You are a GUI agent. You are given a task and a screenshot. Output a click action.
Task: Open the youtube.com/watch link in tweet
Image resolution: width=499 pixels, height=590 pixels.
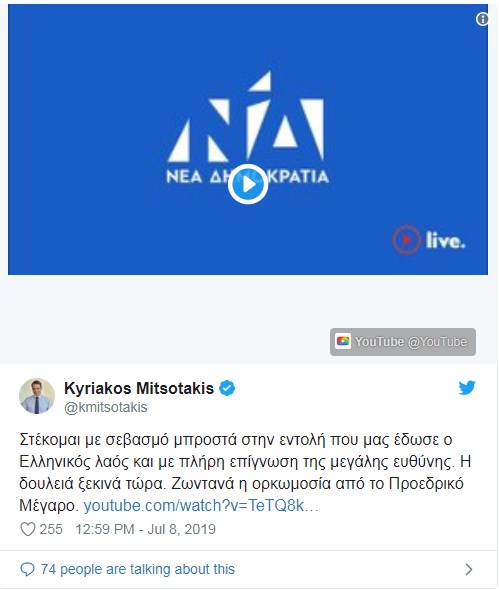tap(201, 506)
